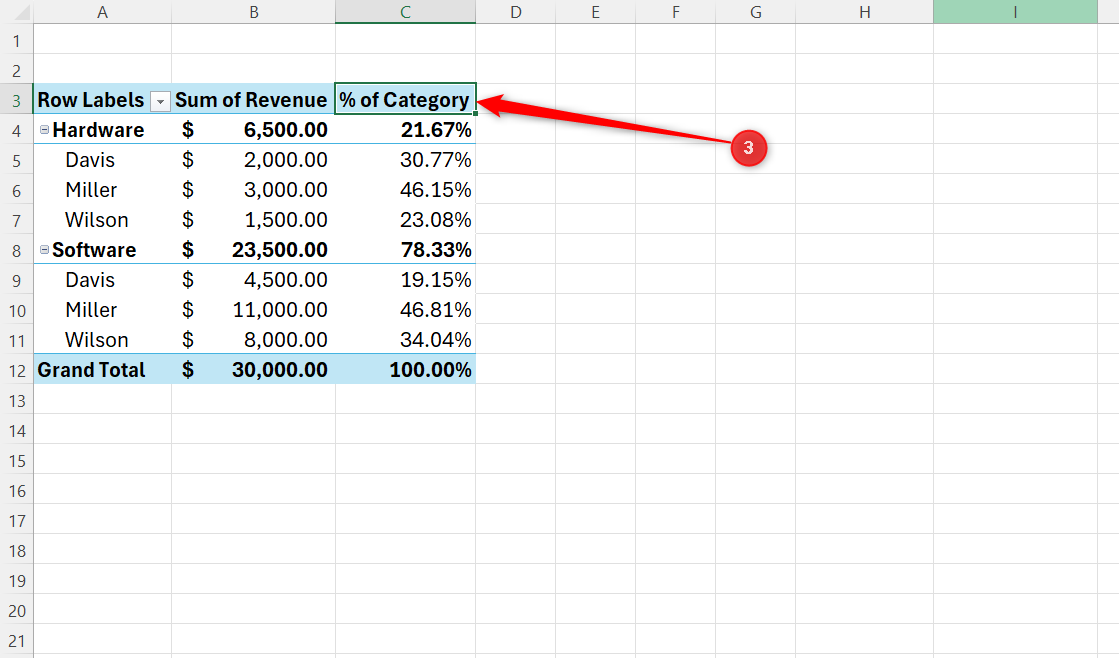Image resolution: width=1119 pixels, height=658 pixels.
Task: Select row 3 header
Action: 16,100
